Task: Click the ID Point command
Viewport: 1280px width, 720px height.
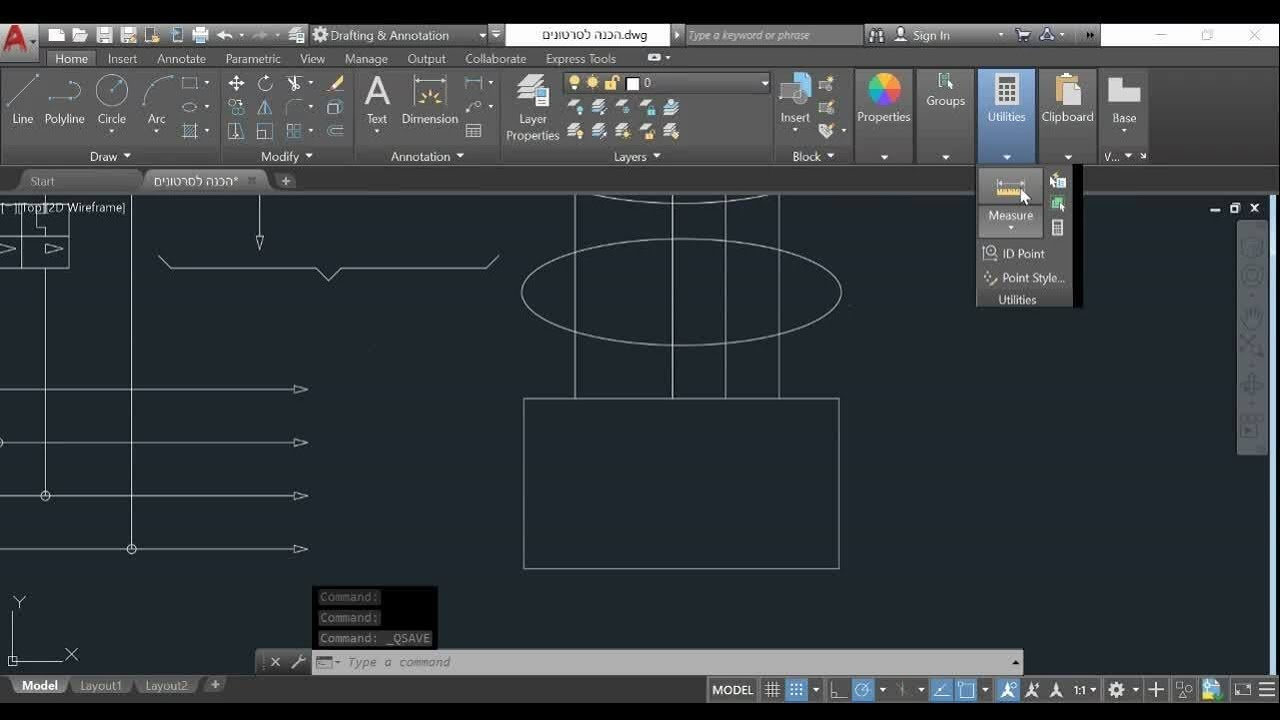Action: point(1014,254)
